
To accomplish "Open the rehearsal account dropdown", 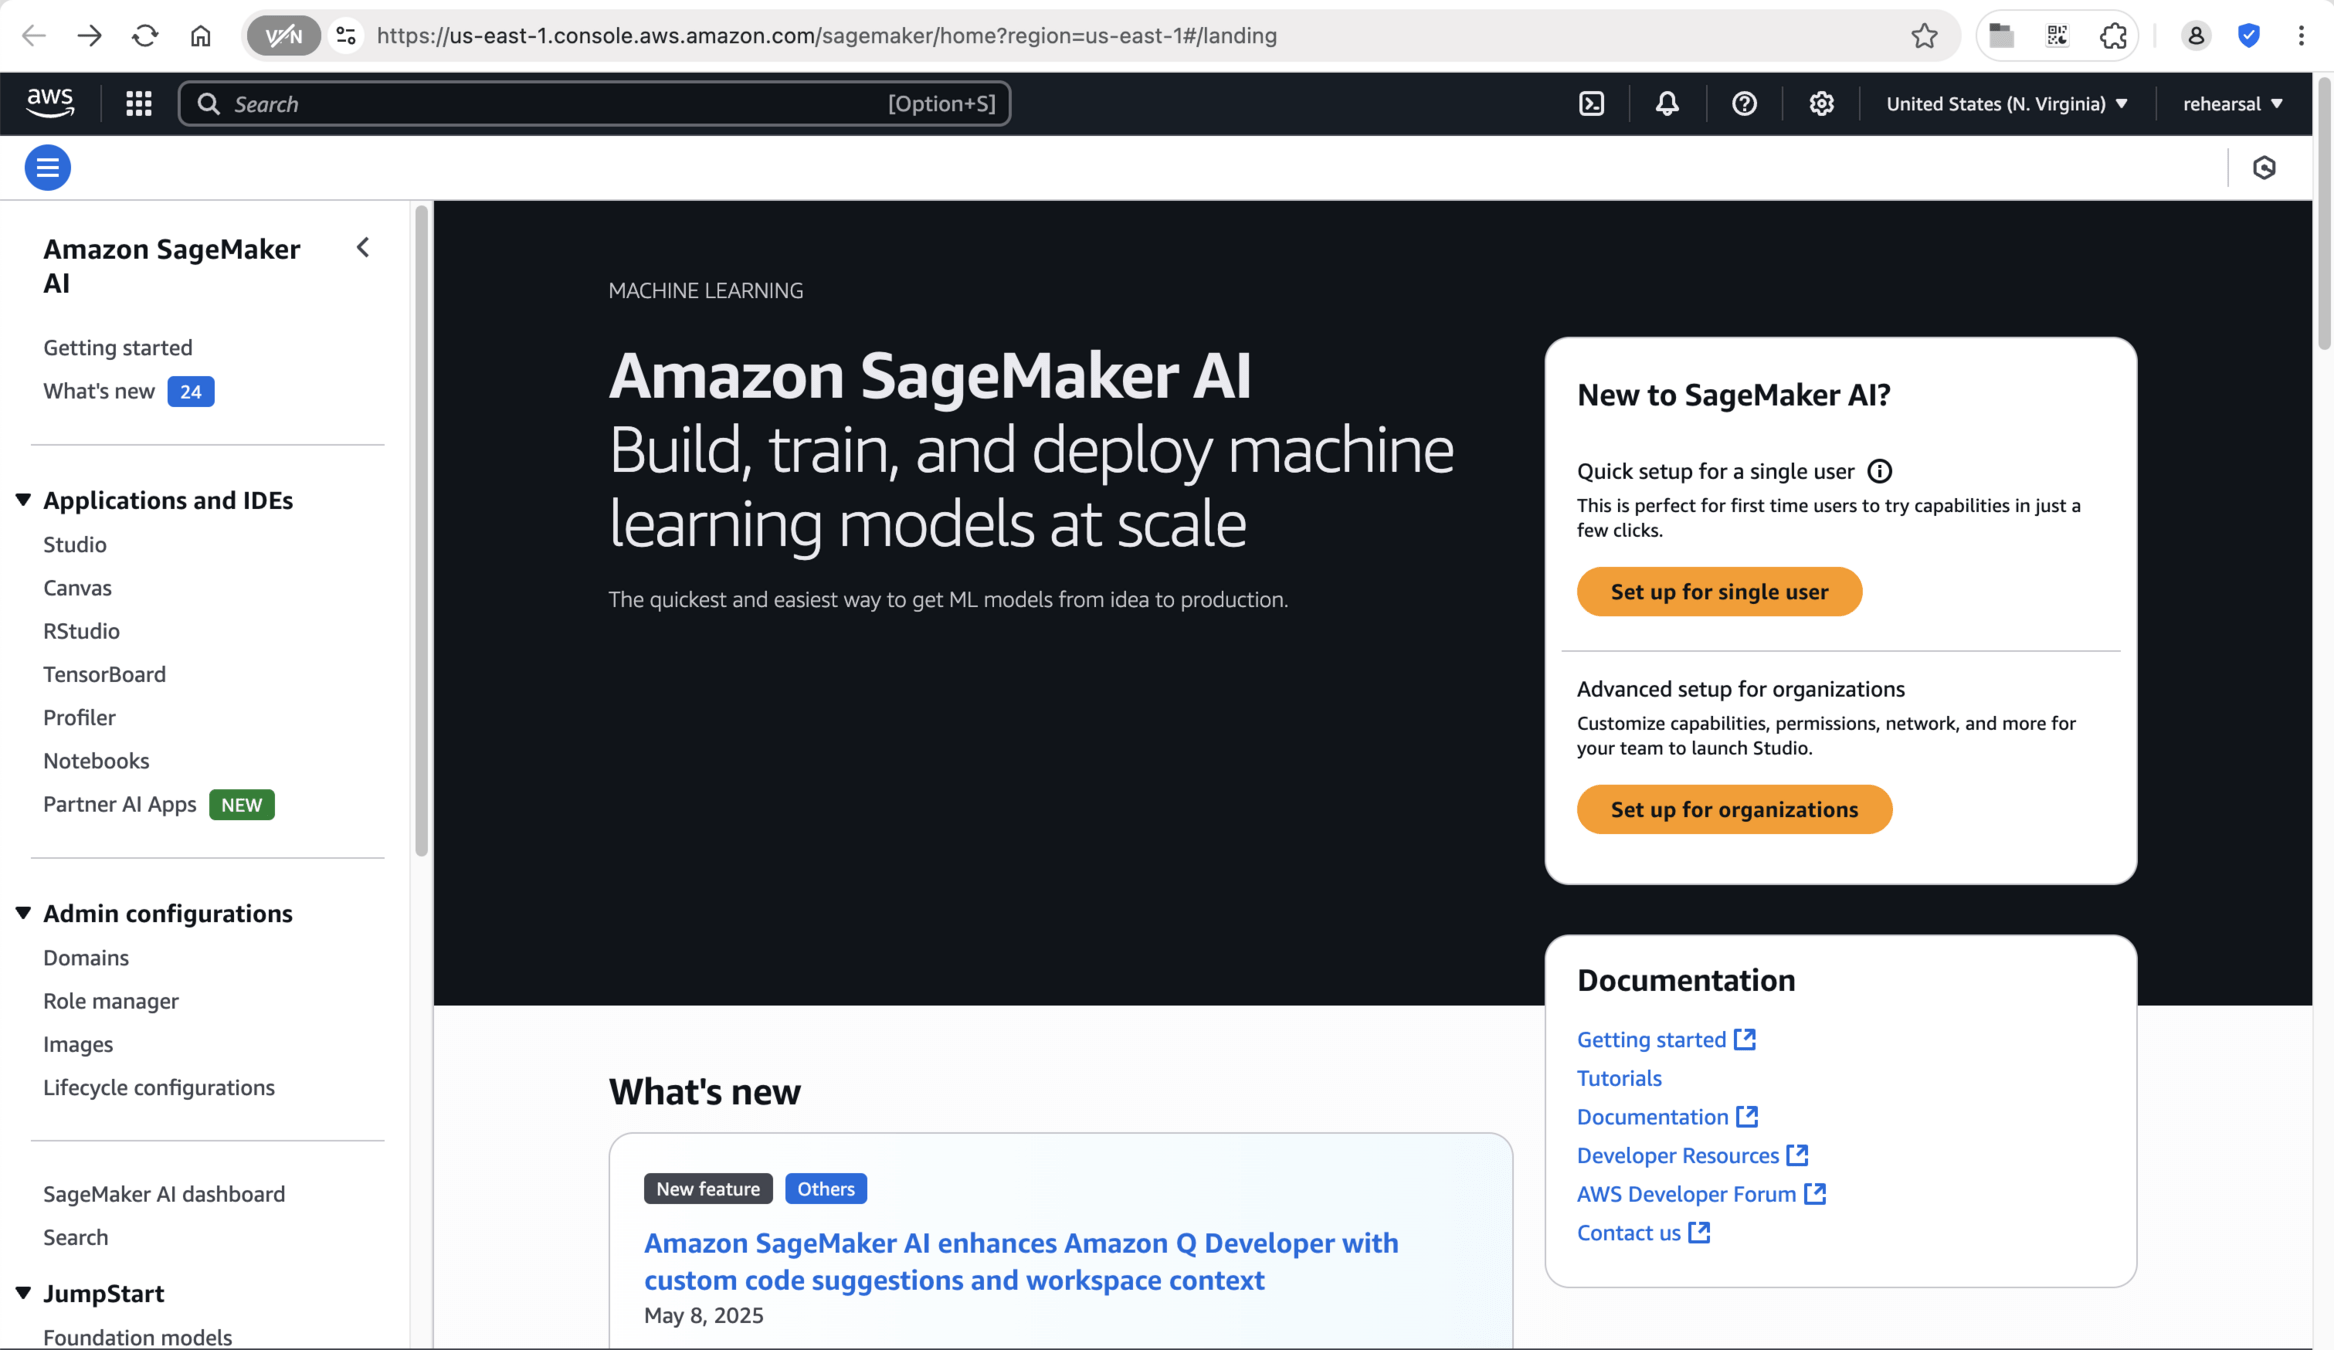I will (x=2232, y=104).
